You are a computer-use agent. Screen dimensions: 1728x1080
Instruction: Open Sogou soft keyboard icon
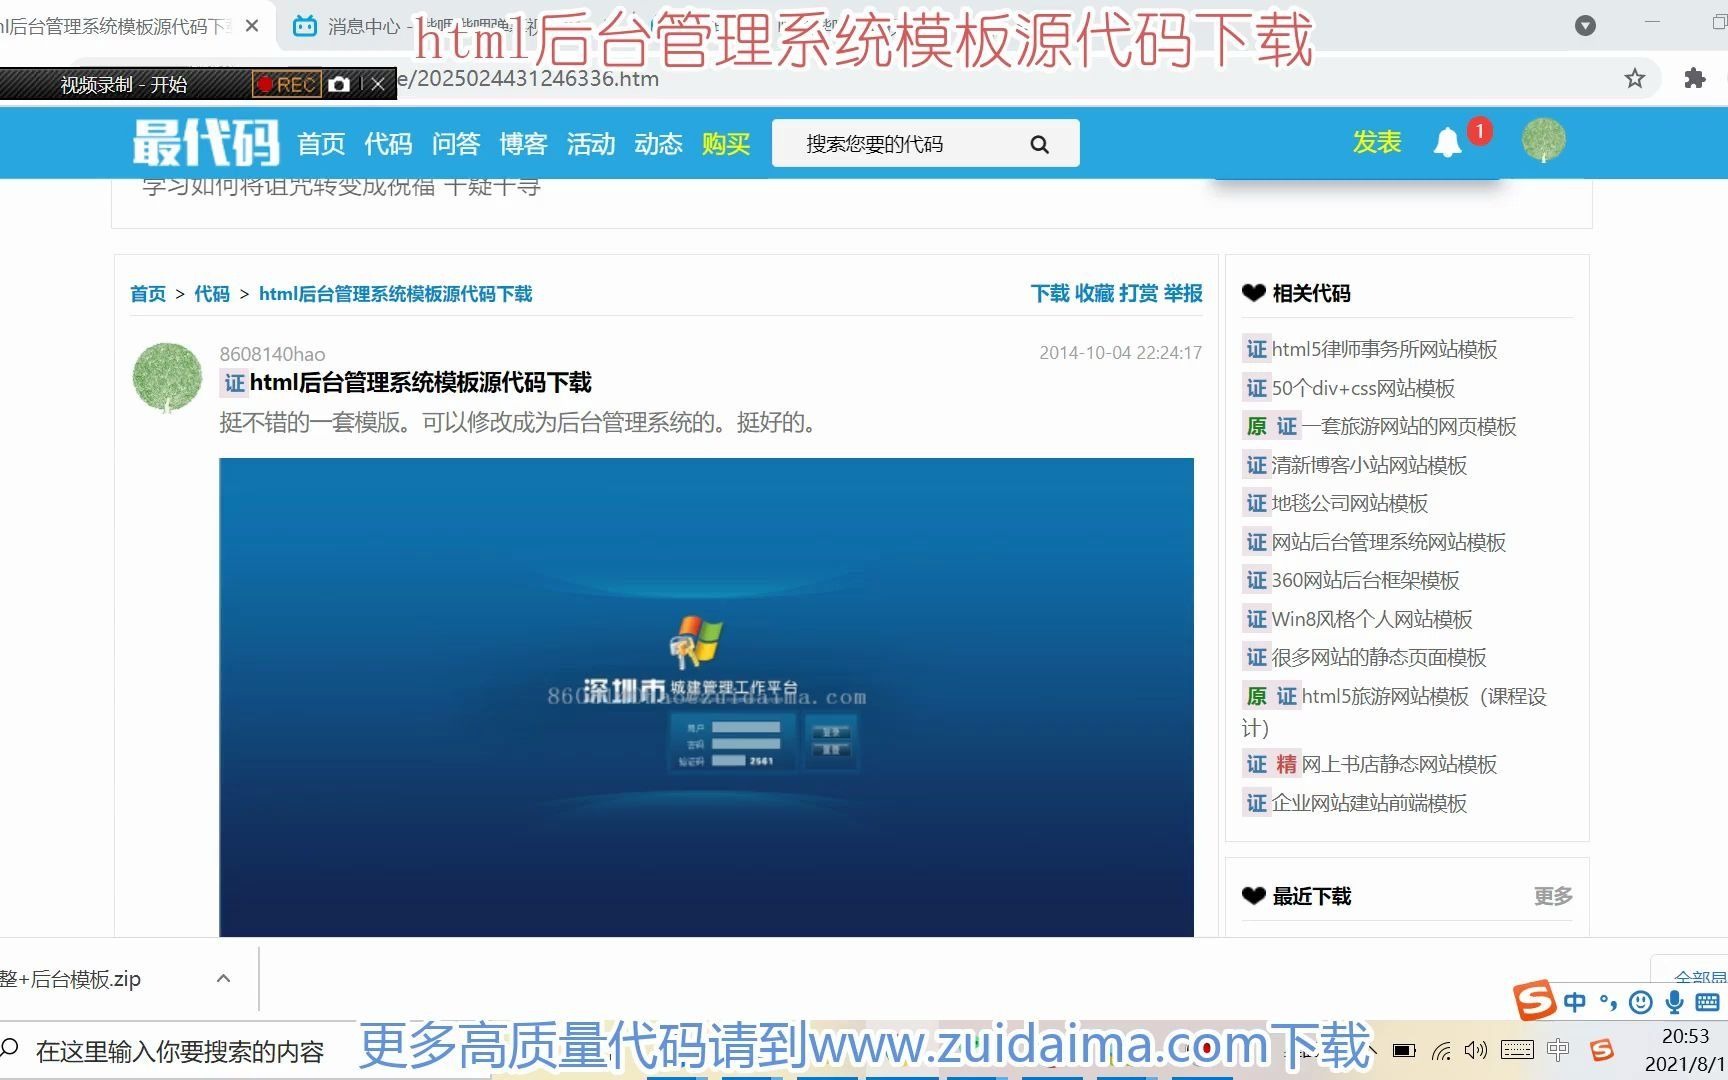coord(1707,1002)
